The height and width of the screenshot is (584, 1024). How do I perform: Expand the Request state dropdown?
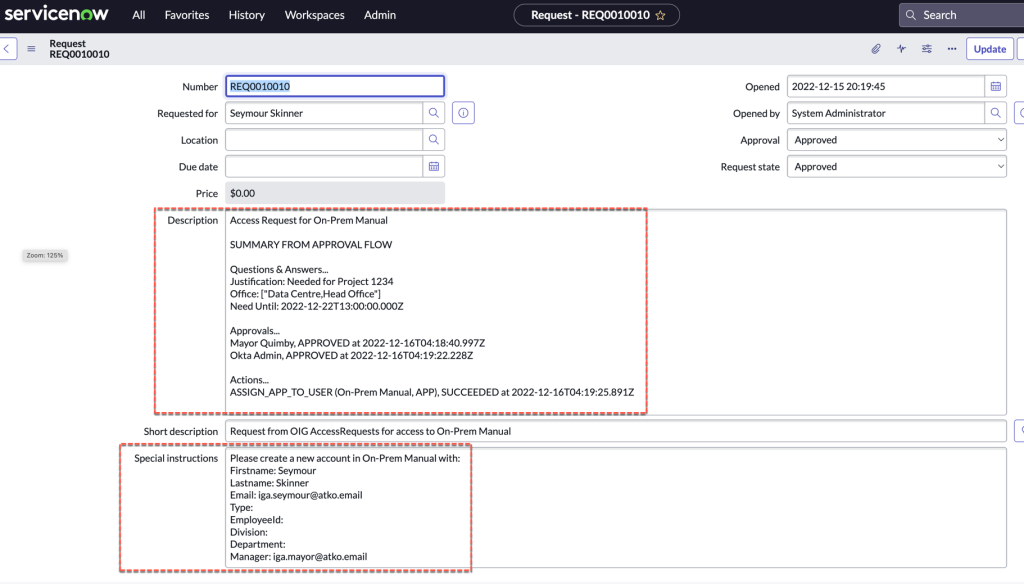click(x=896, y=167)
